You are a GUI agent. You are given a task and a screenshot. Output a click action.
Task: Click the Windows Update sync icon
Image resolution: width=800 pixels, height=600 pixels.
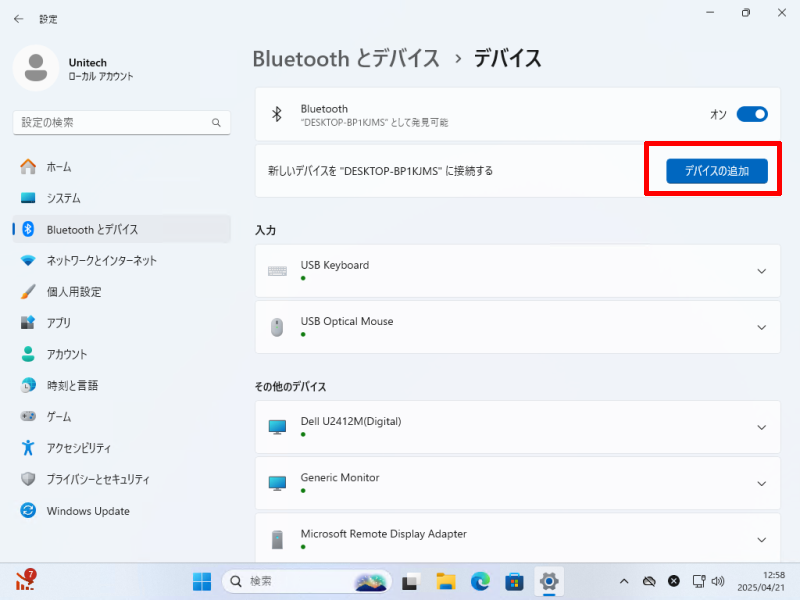(x=28, y=510)
